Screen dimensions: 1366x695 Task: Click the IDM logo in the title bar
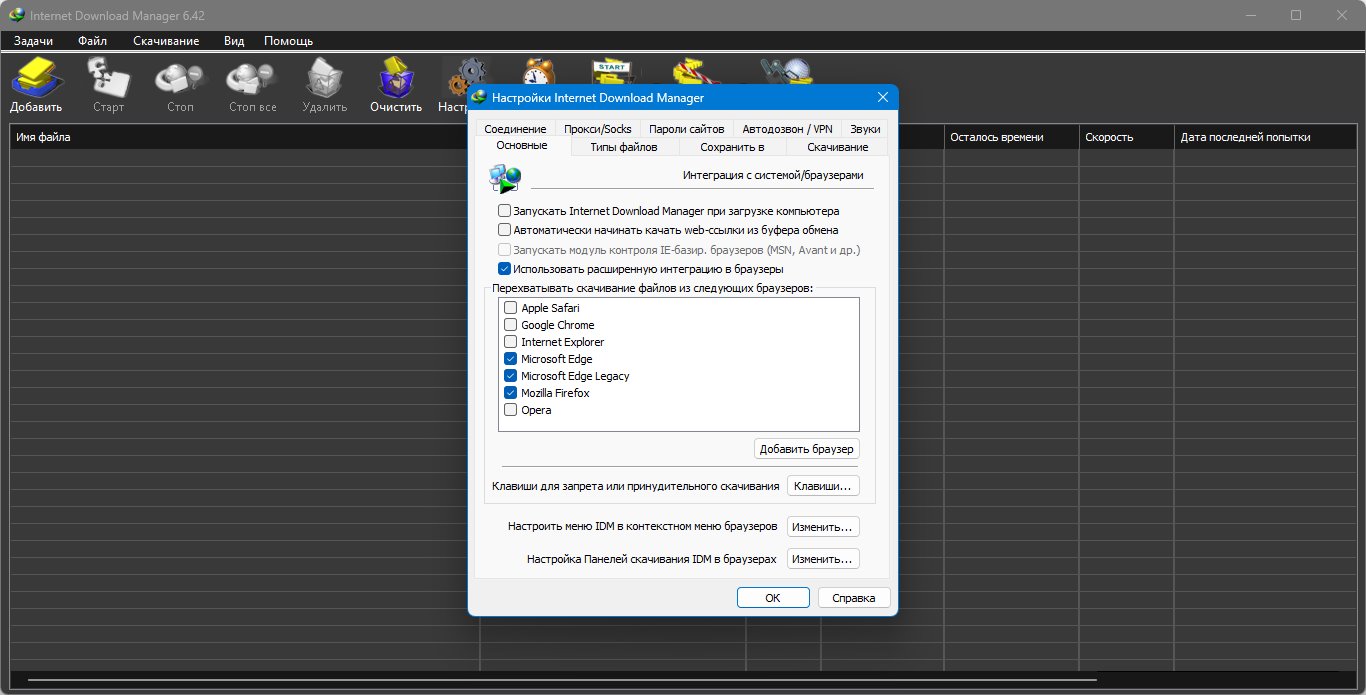coord(16,15)
